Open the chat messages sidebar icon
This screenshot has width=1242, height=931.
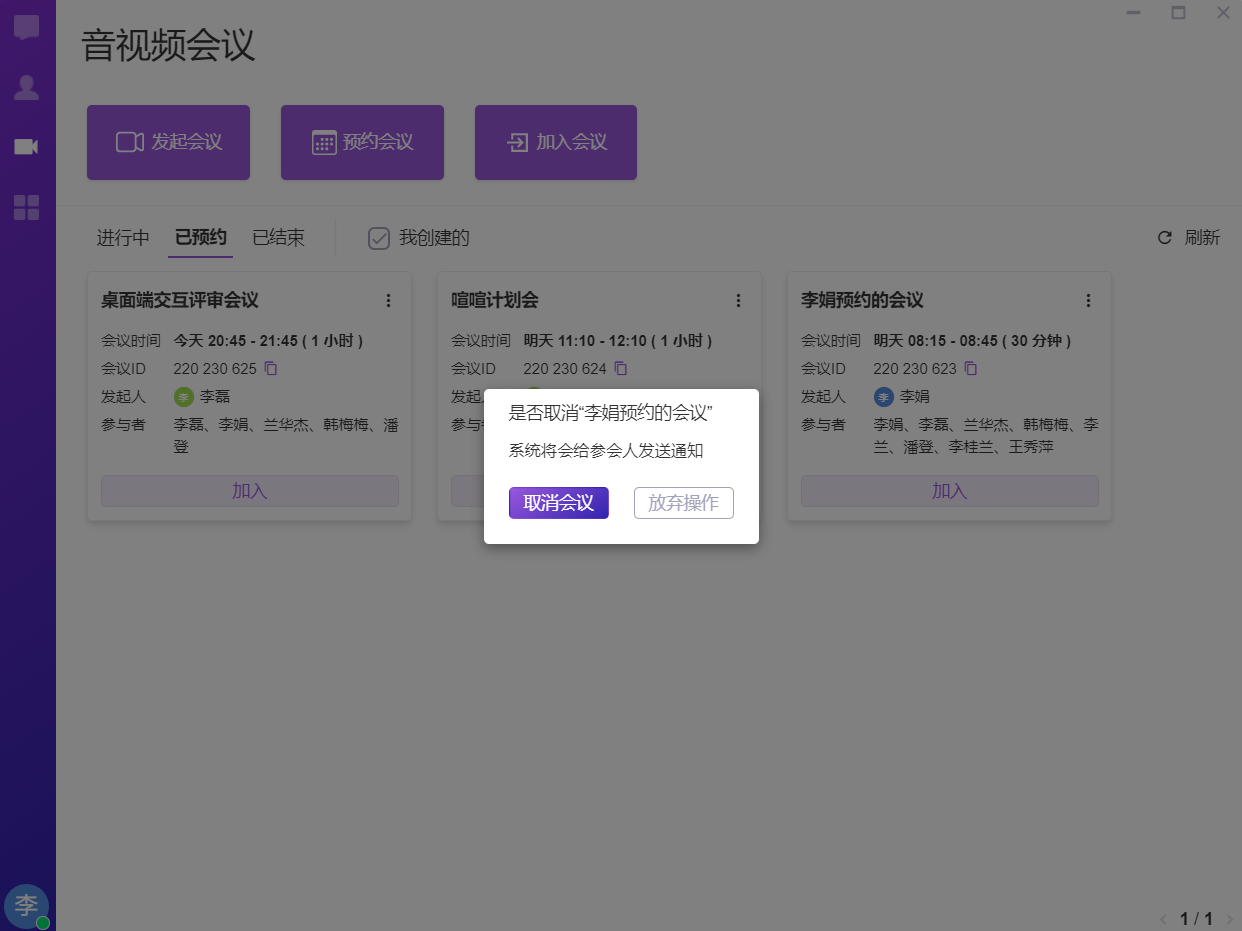[27, 27]
